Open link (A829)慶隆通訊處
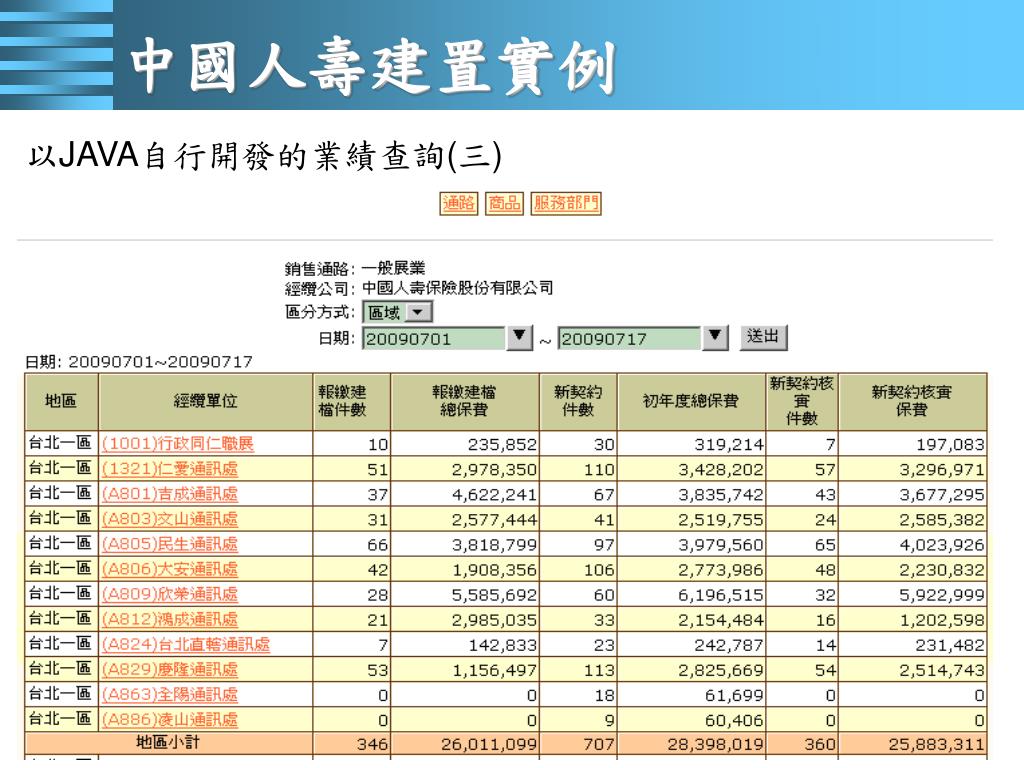This screenshot has width=1024, height=768. click(170, 669)
